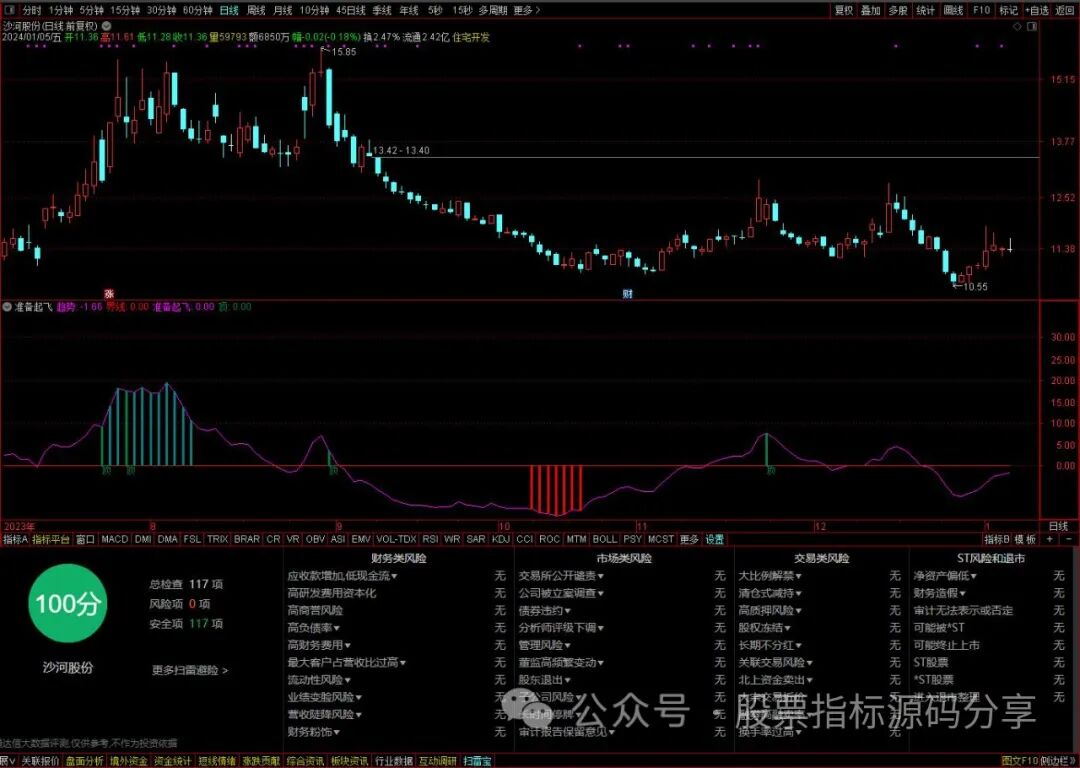Image resolution: width=1080 pixels, height=768 pixels.
Task: Click the 窗口 indicator tab
Action: click(x=85, y=539)
